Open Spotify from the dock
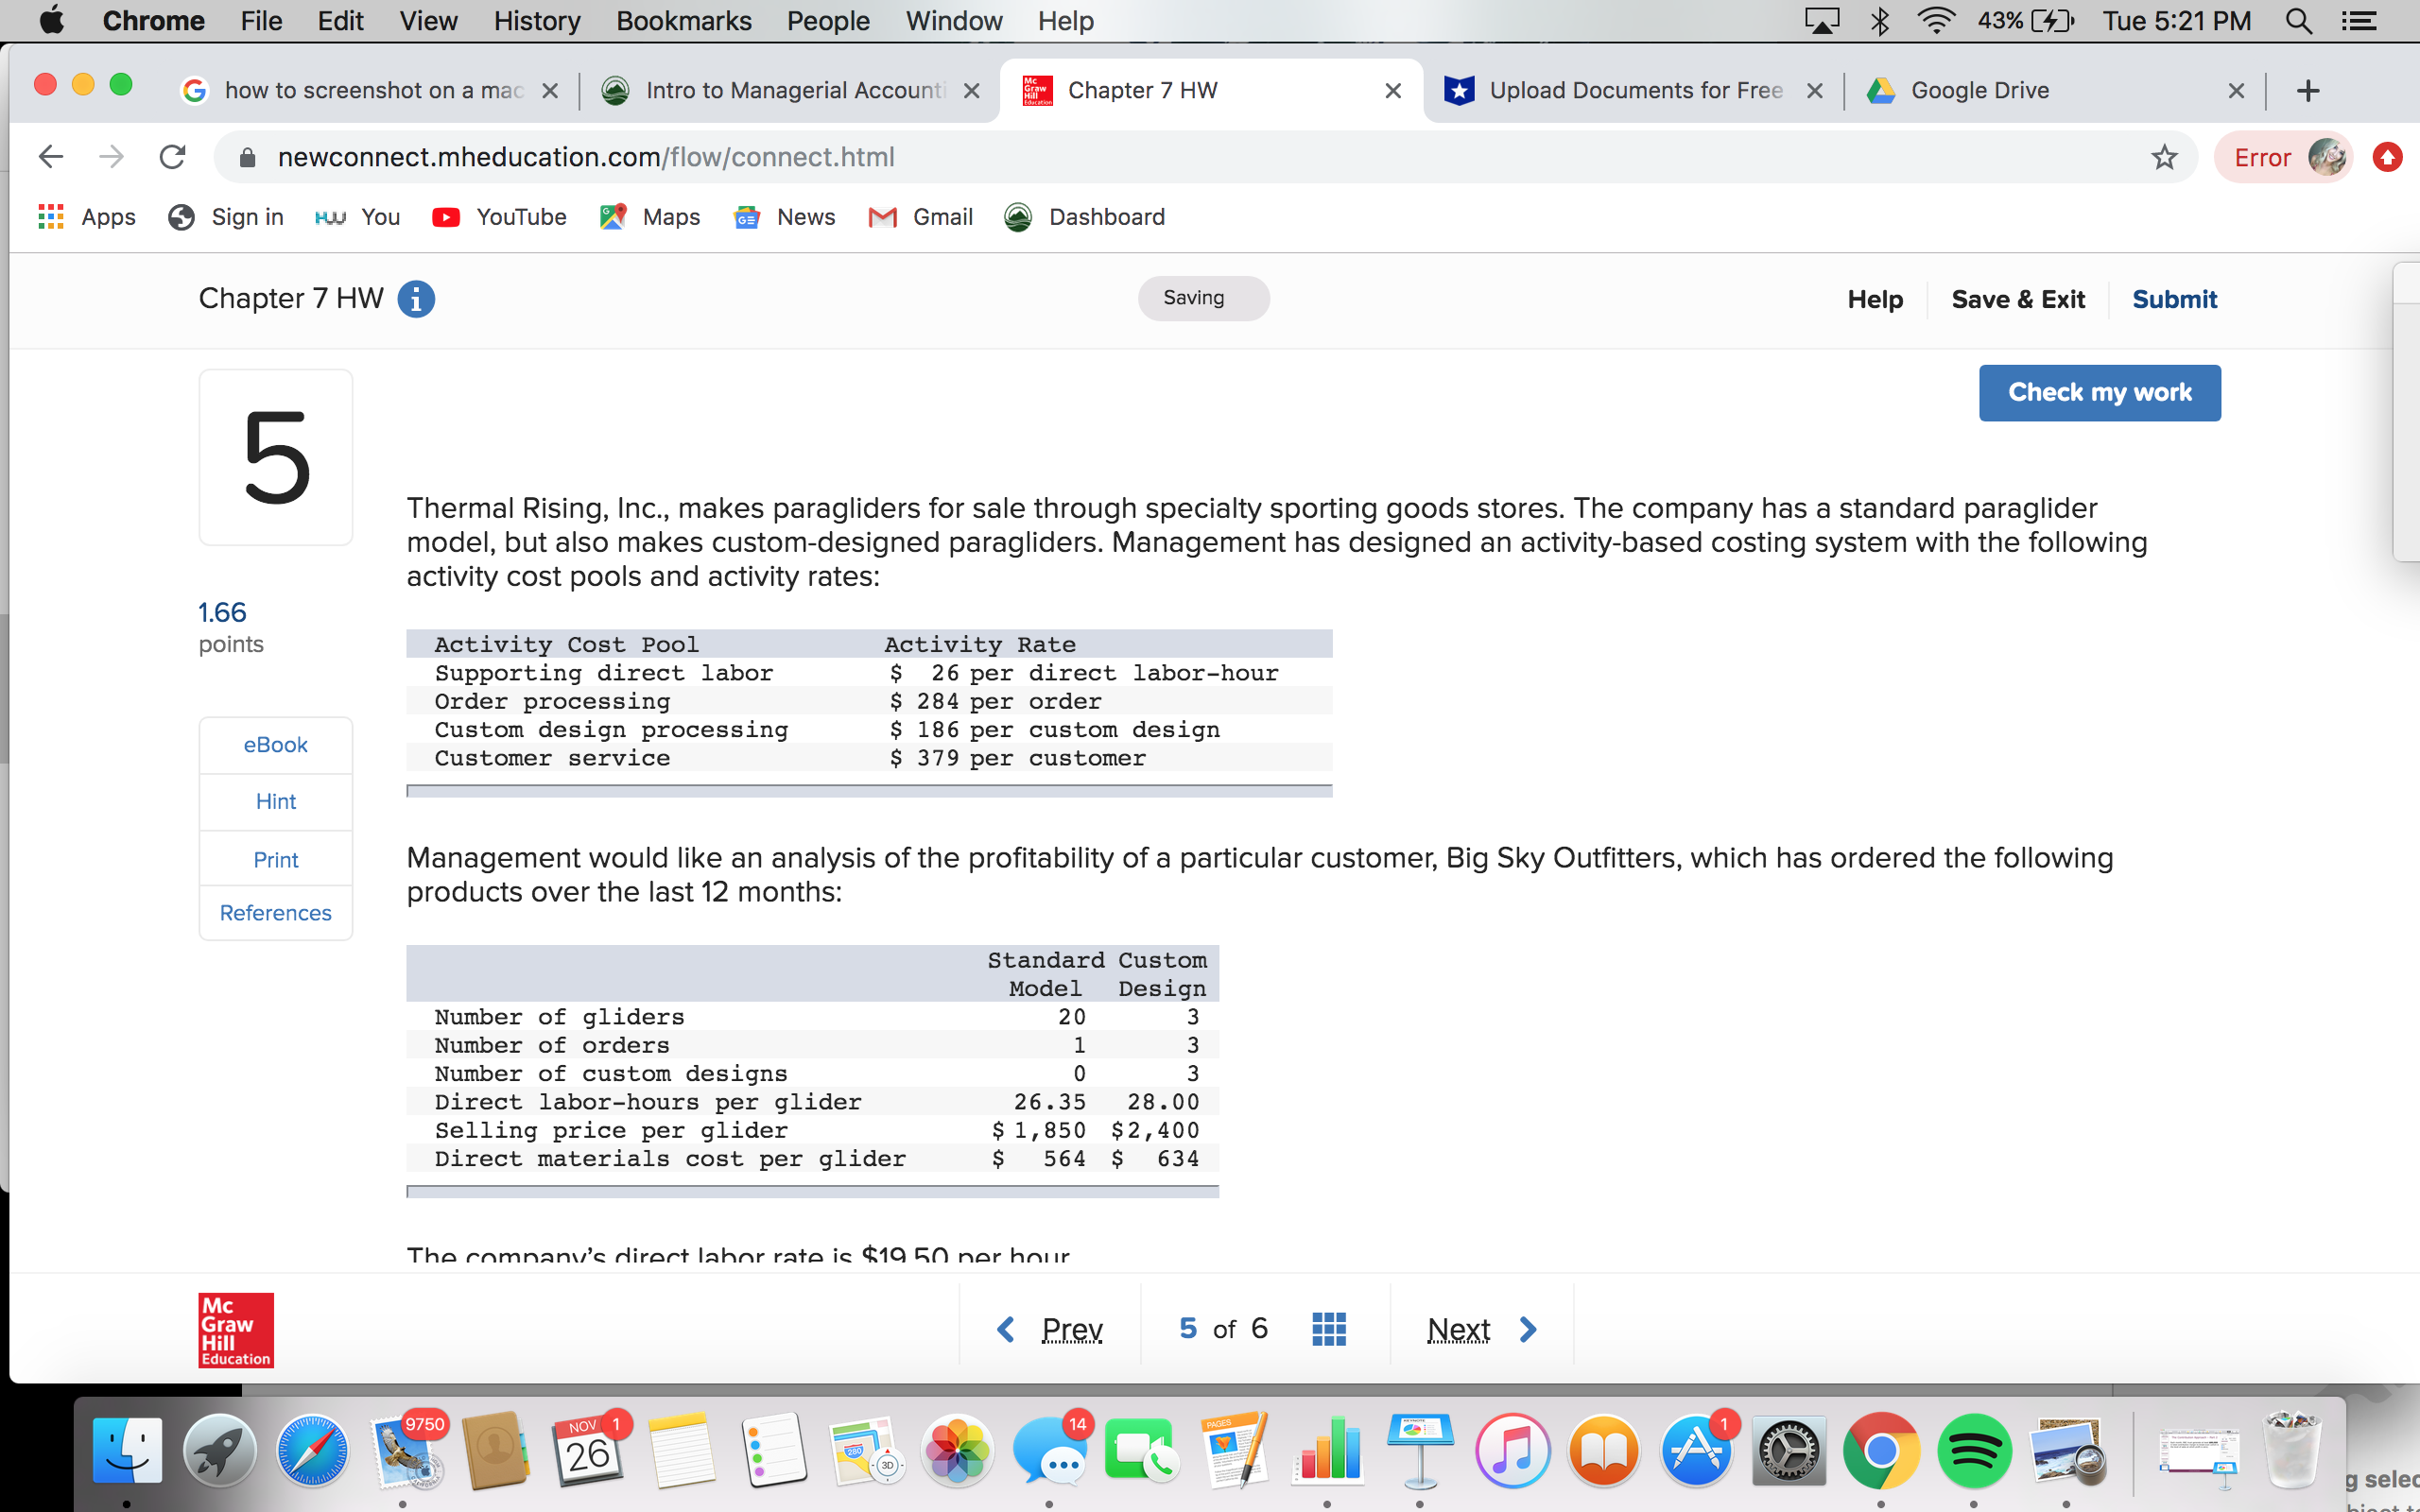2420x1512 pixels. click(1976, 1448)
